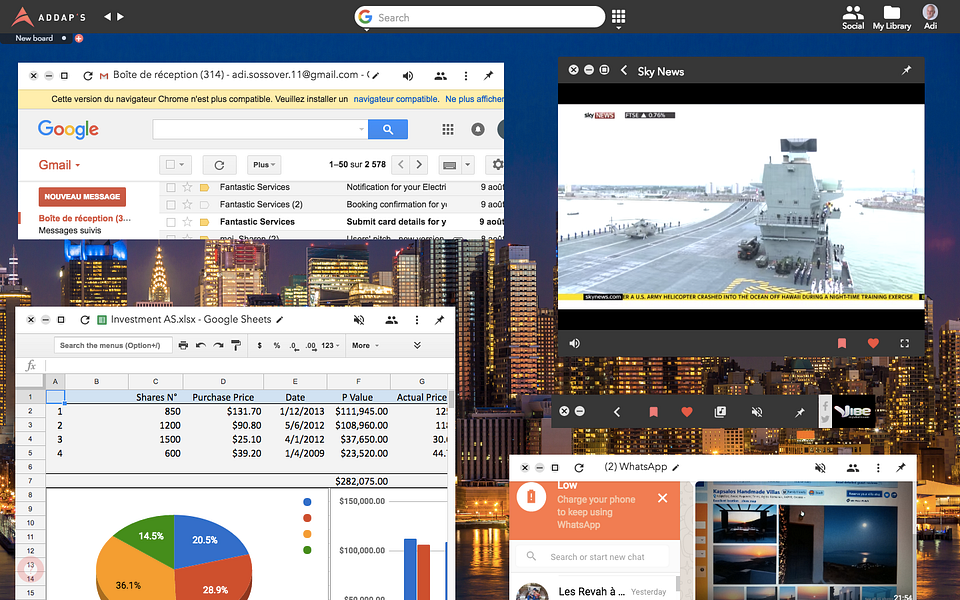Viewport: 960px width, 600px height.
Task: Select the New board tab
Action: 34,38
